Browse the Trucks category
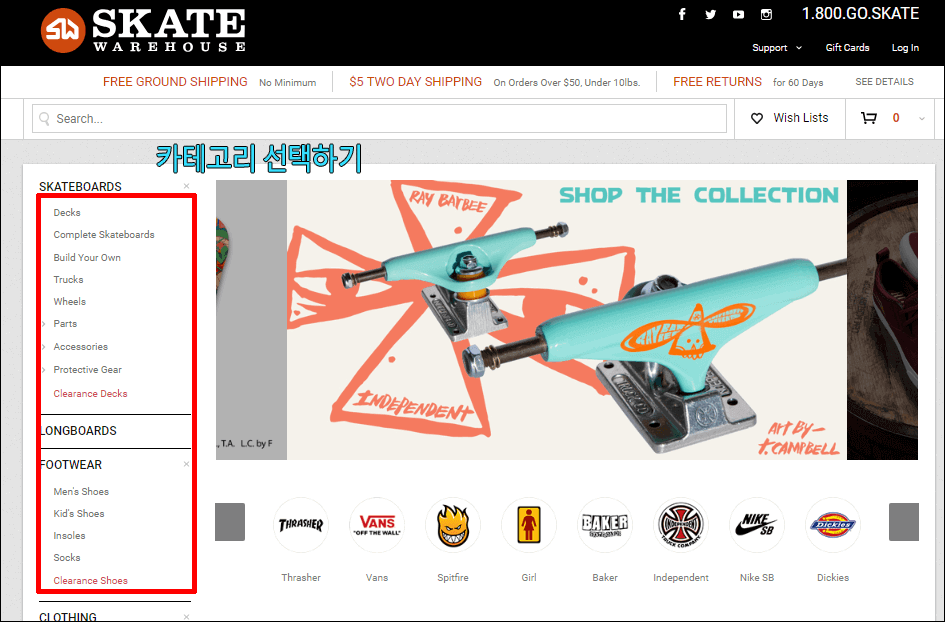The image size is (945, 622). point(68,280)
